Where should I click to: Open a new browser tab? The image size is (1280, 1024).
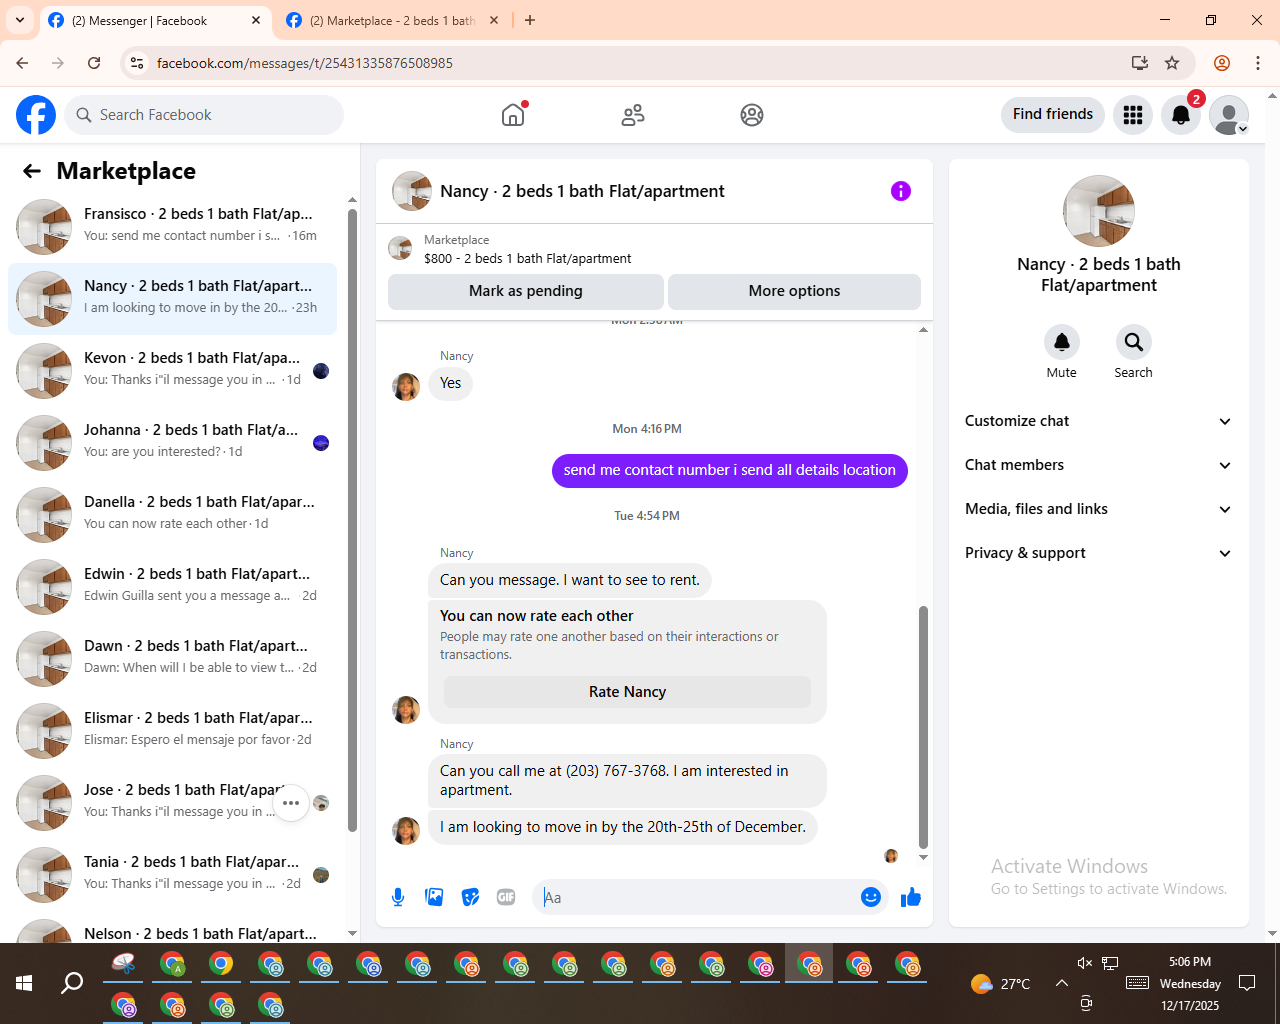pos(530,20)
